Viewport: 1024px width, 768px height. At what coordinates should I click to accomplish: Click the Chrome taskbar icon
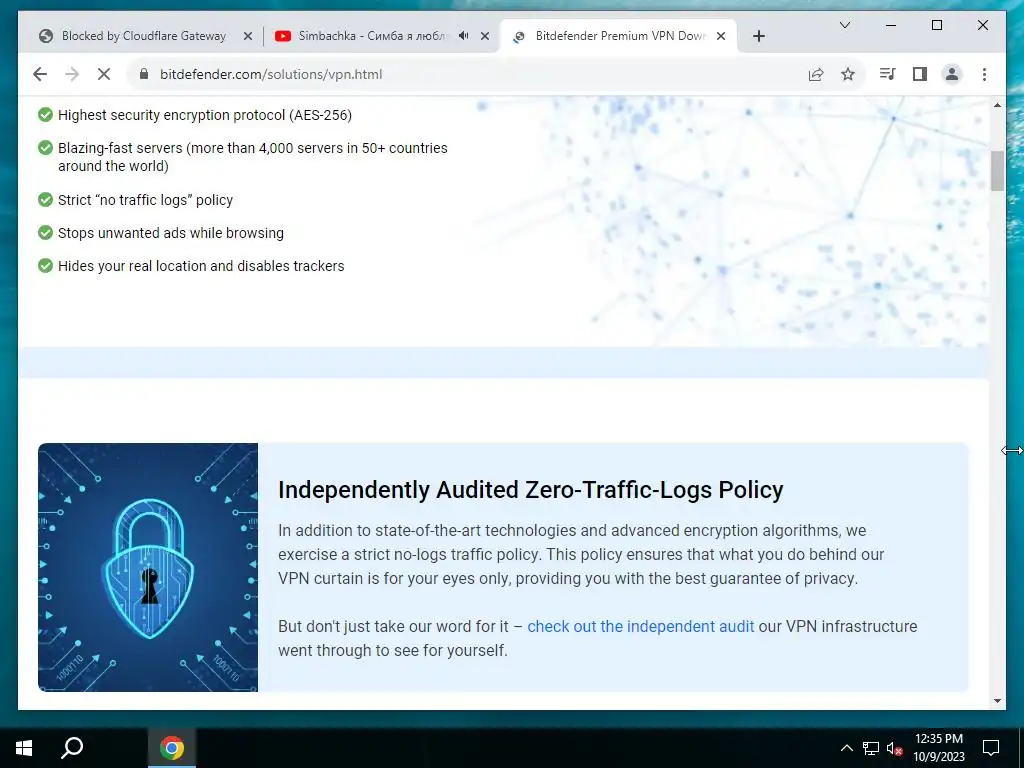[x=172, y=748]
